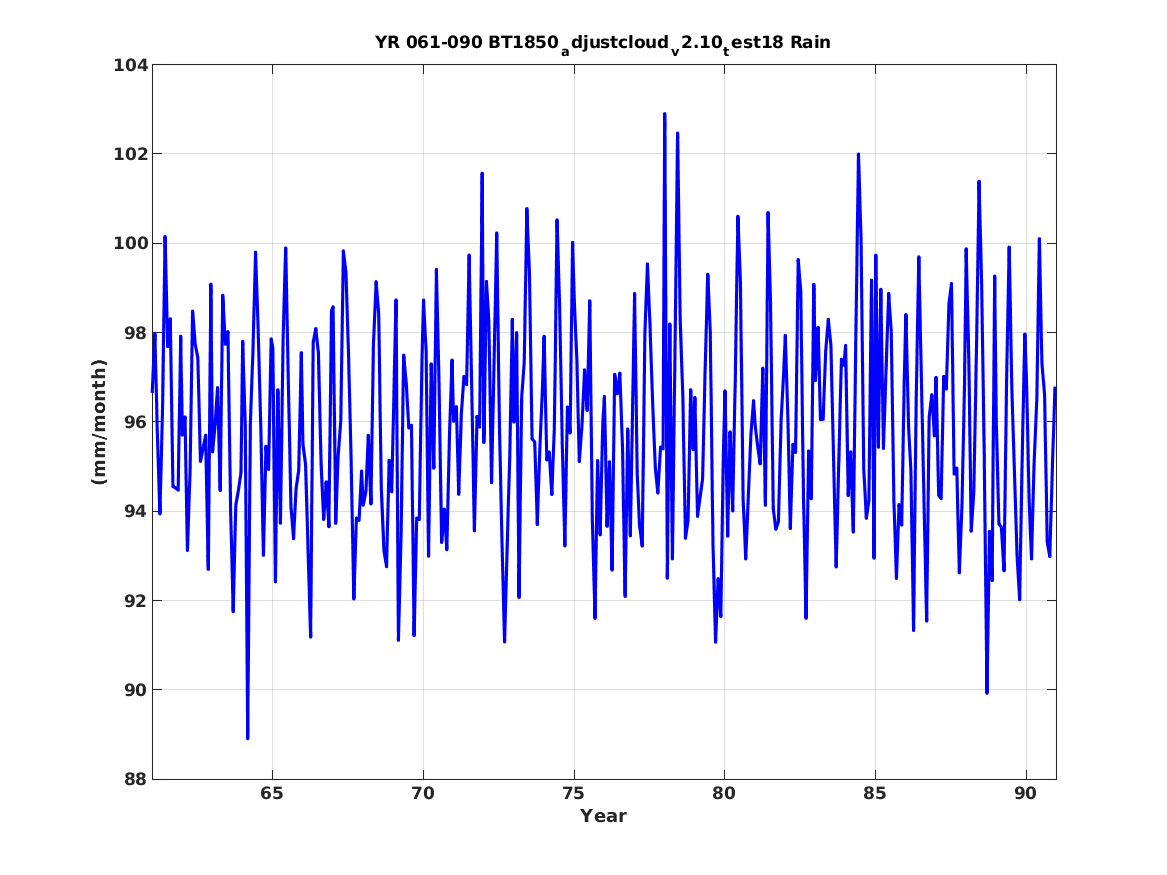The width and height of the screenshot is (1167, 875).
Task: Click y-axis tick label 92
Action: tap(135, 601)
